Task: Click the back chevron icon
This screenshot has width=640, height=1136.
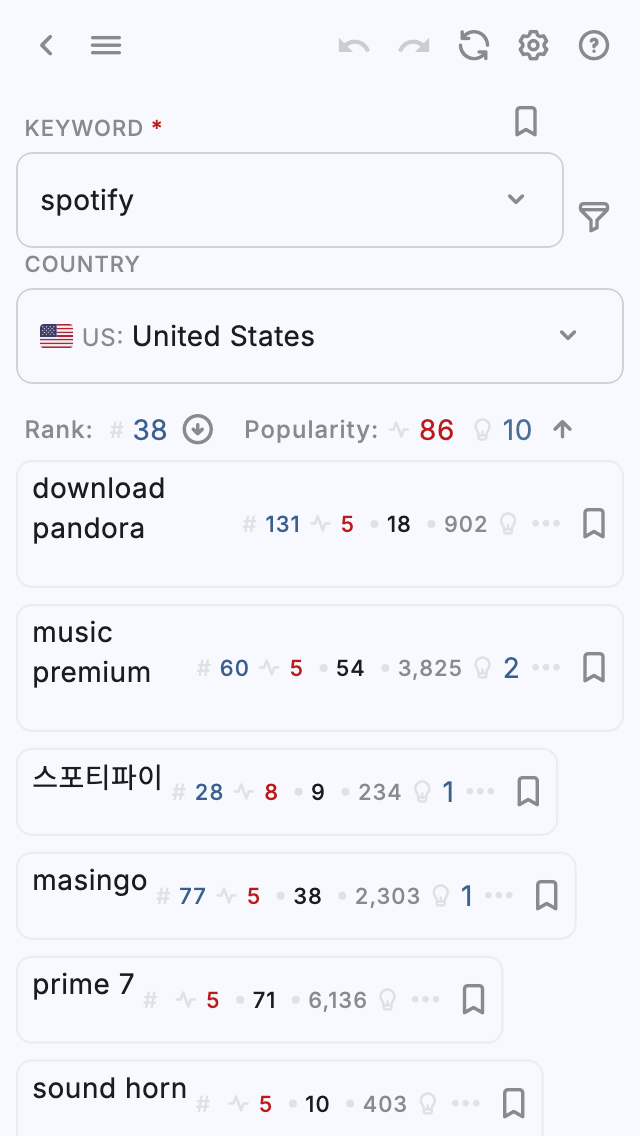Action: point(46,45)
